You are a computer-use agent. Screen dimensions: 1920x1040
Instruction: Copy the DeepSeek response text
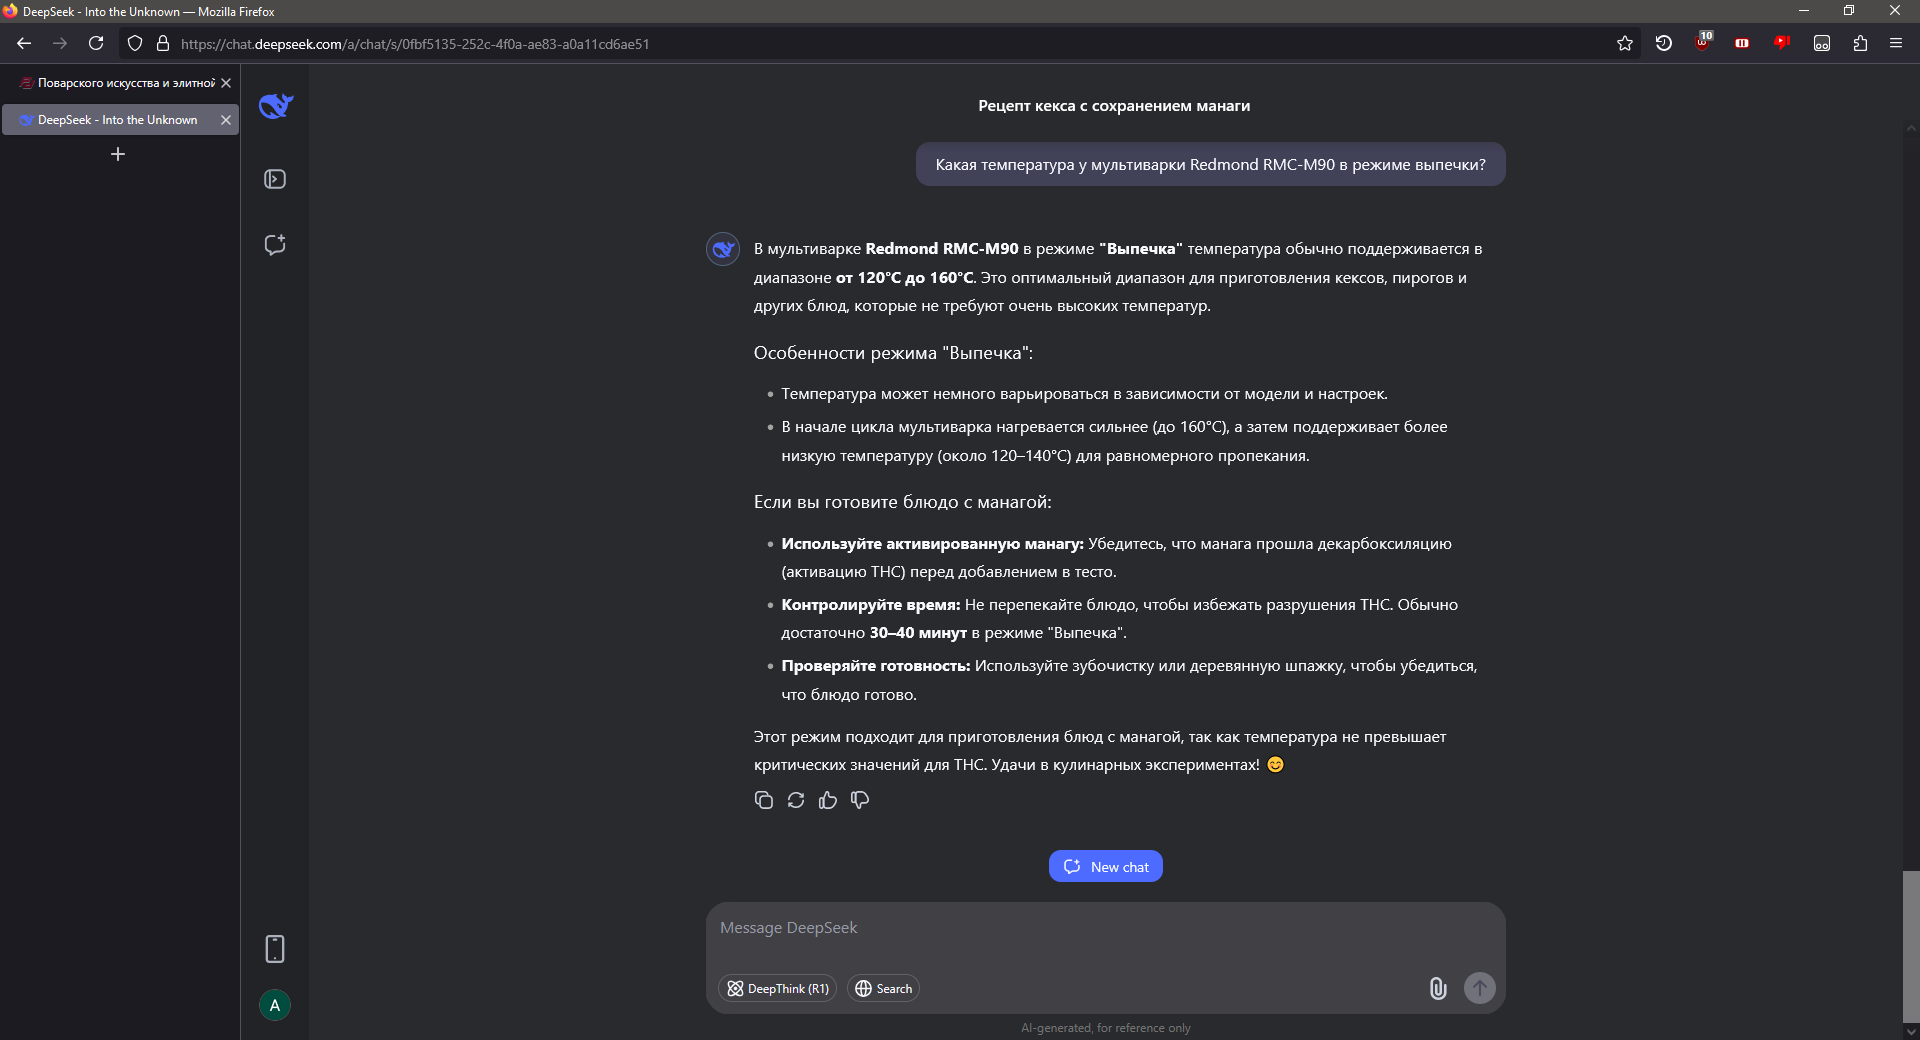pyautogui.click(x=764, y=800)
